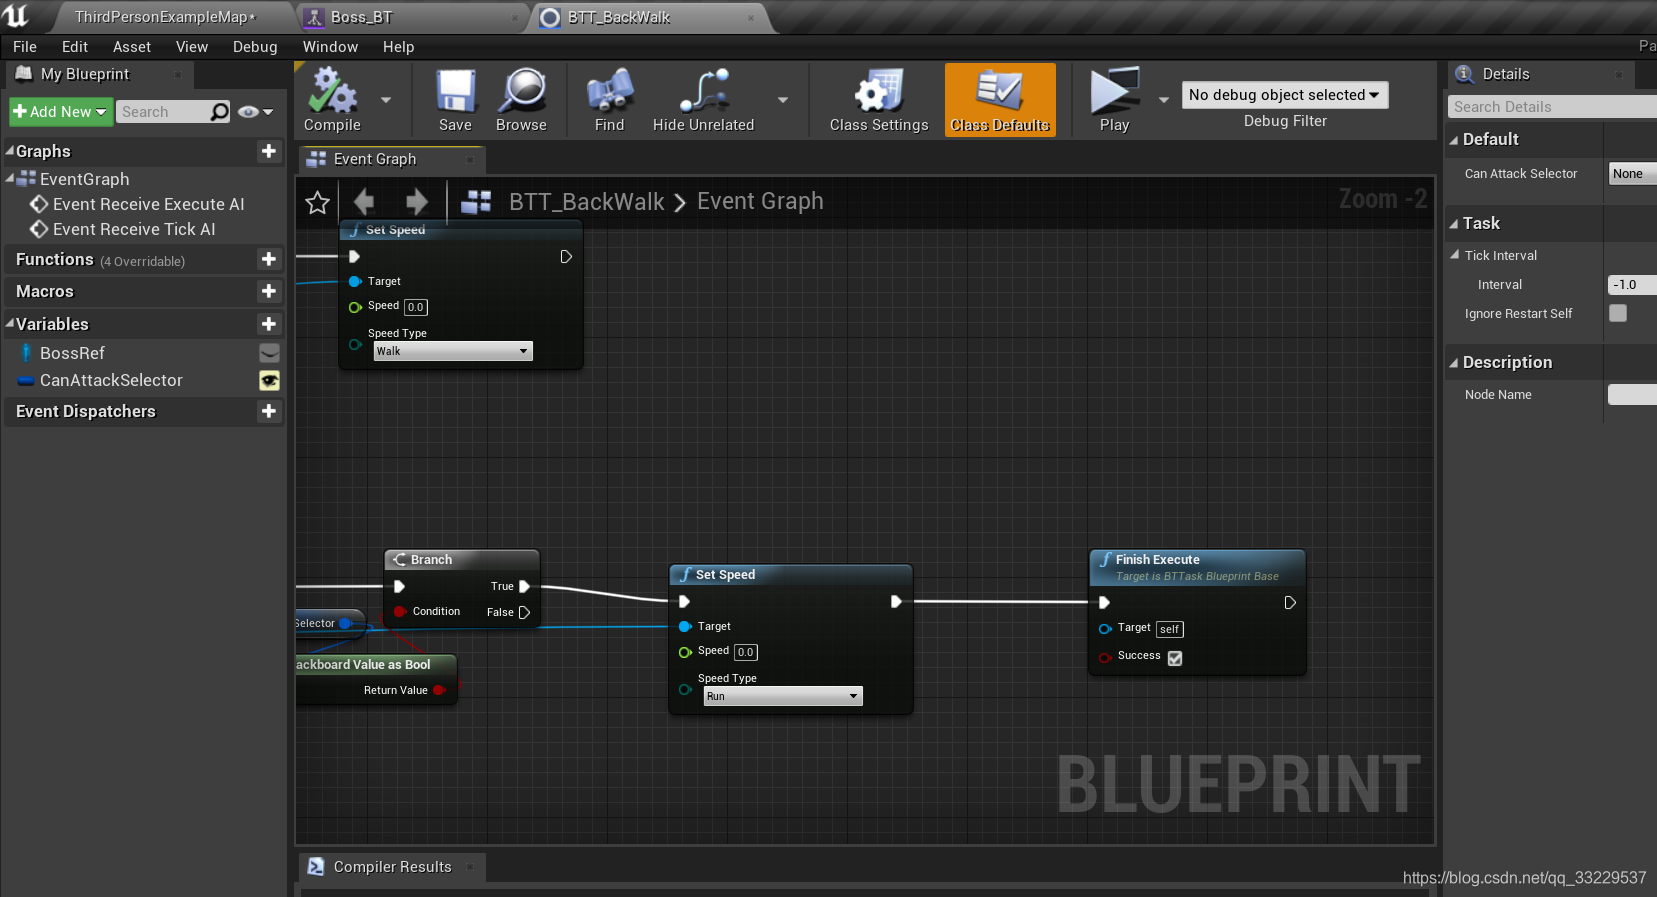Screen dimensions: 1657x897
Task: Add a new variable with plus icon
Action: [x=269, y=324]
